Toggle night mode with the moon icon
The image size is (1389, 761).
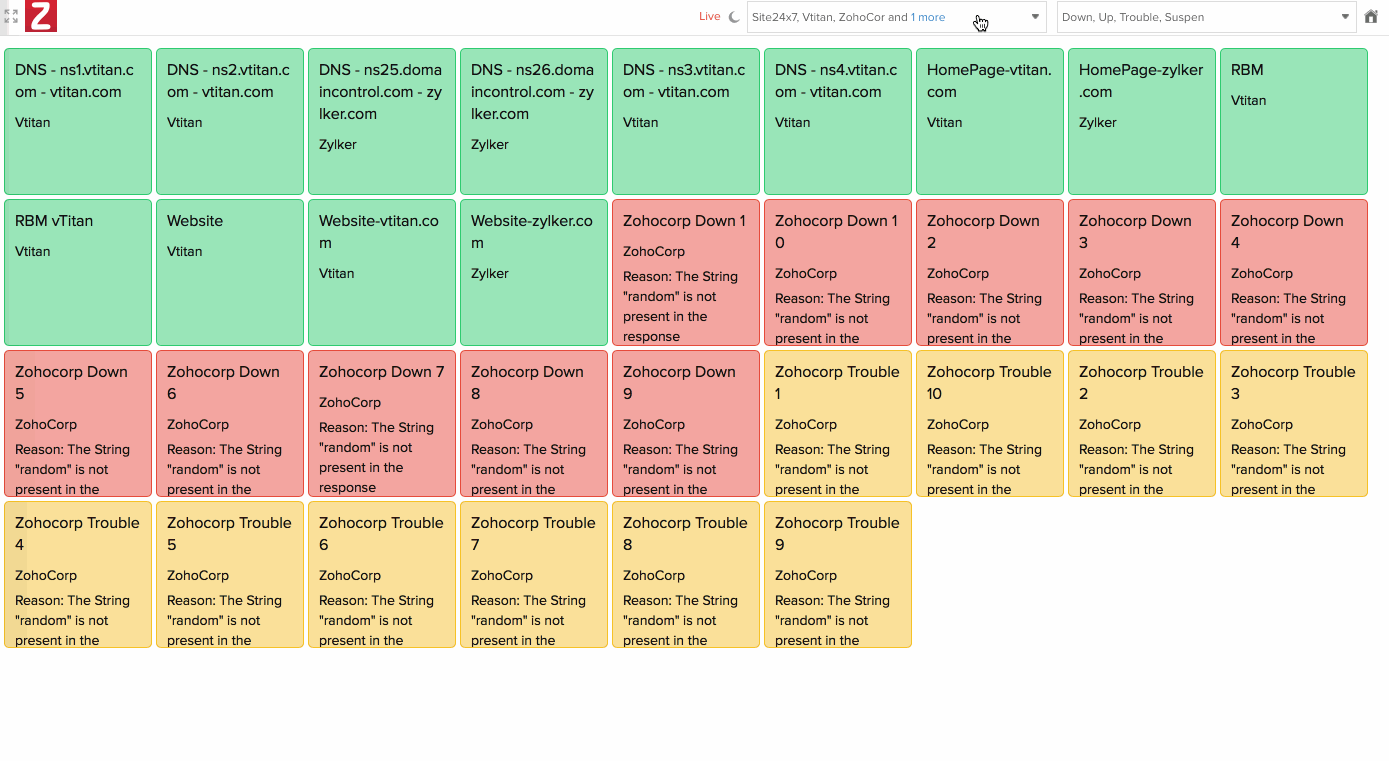click(734, 17)
